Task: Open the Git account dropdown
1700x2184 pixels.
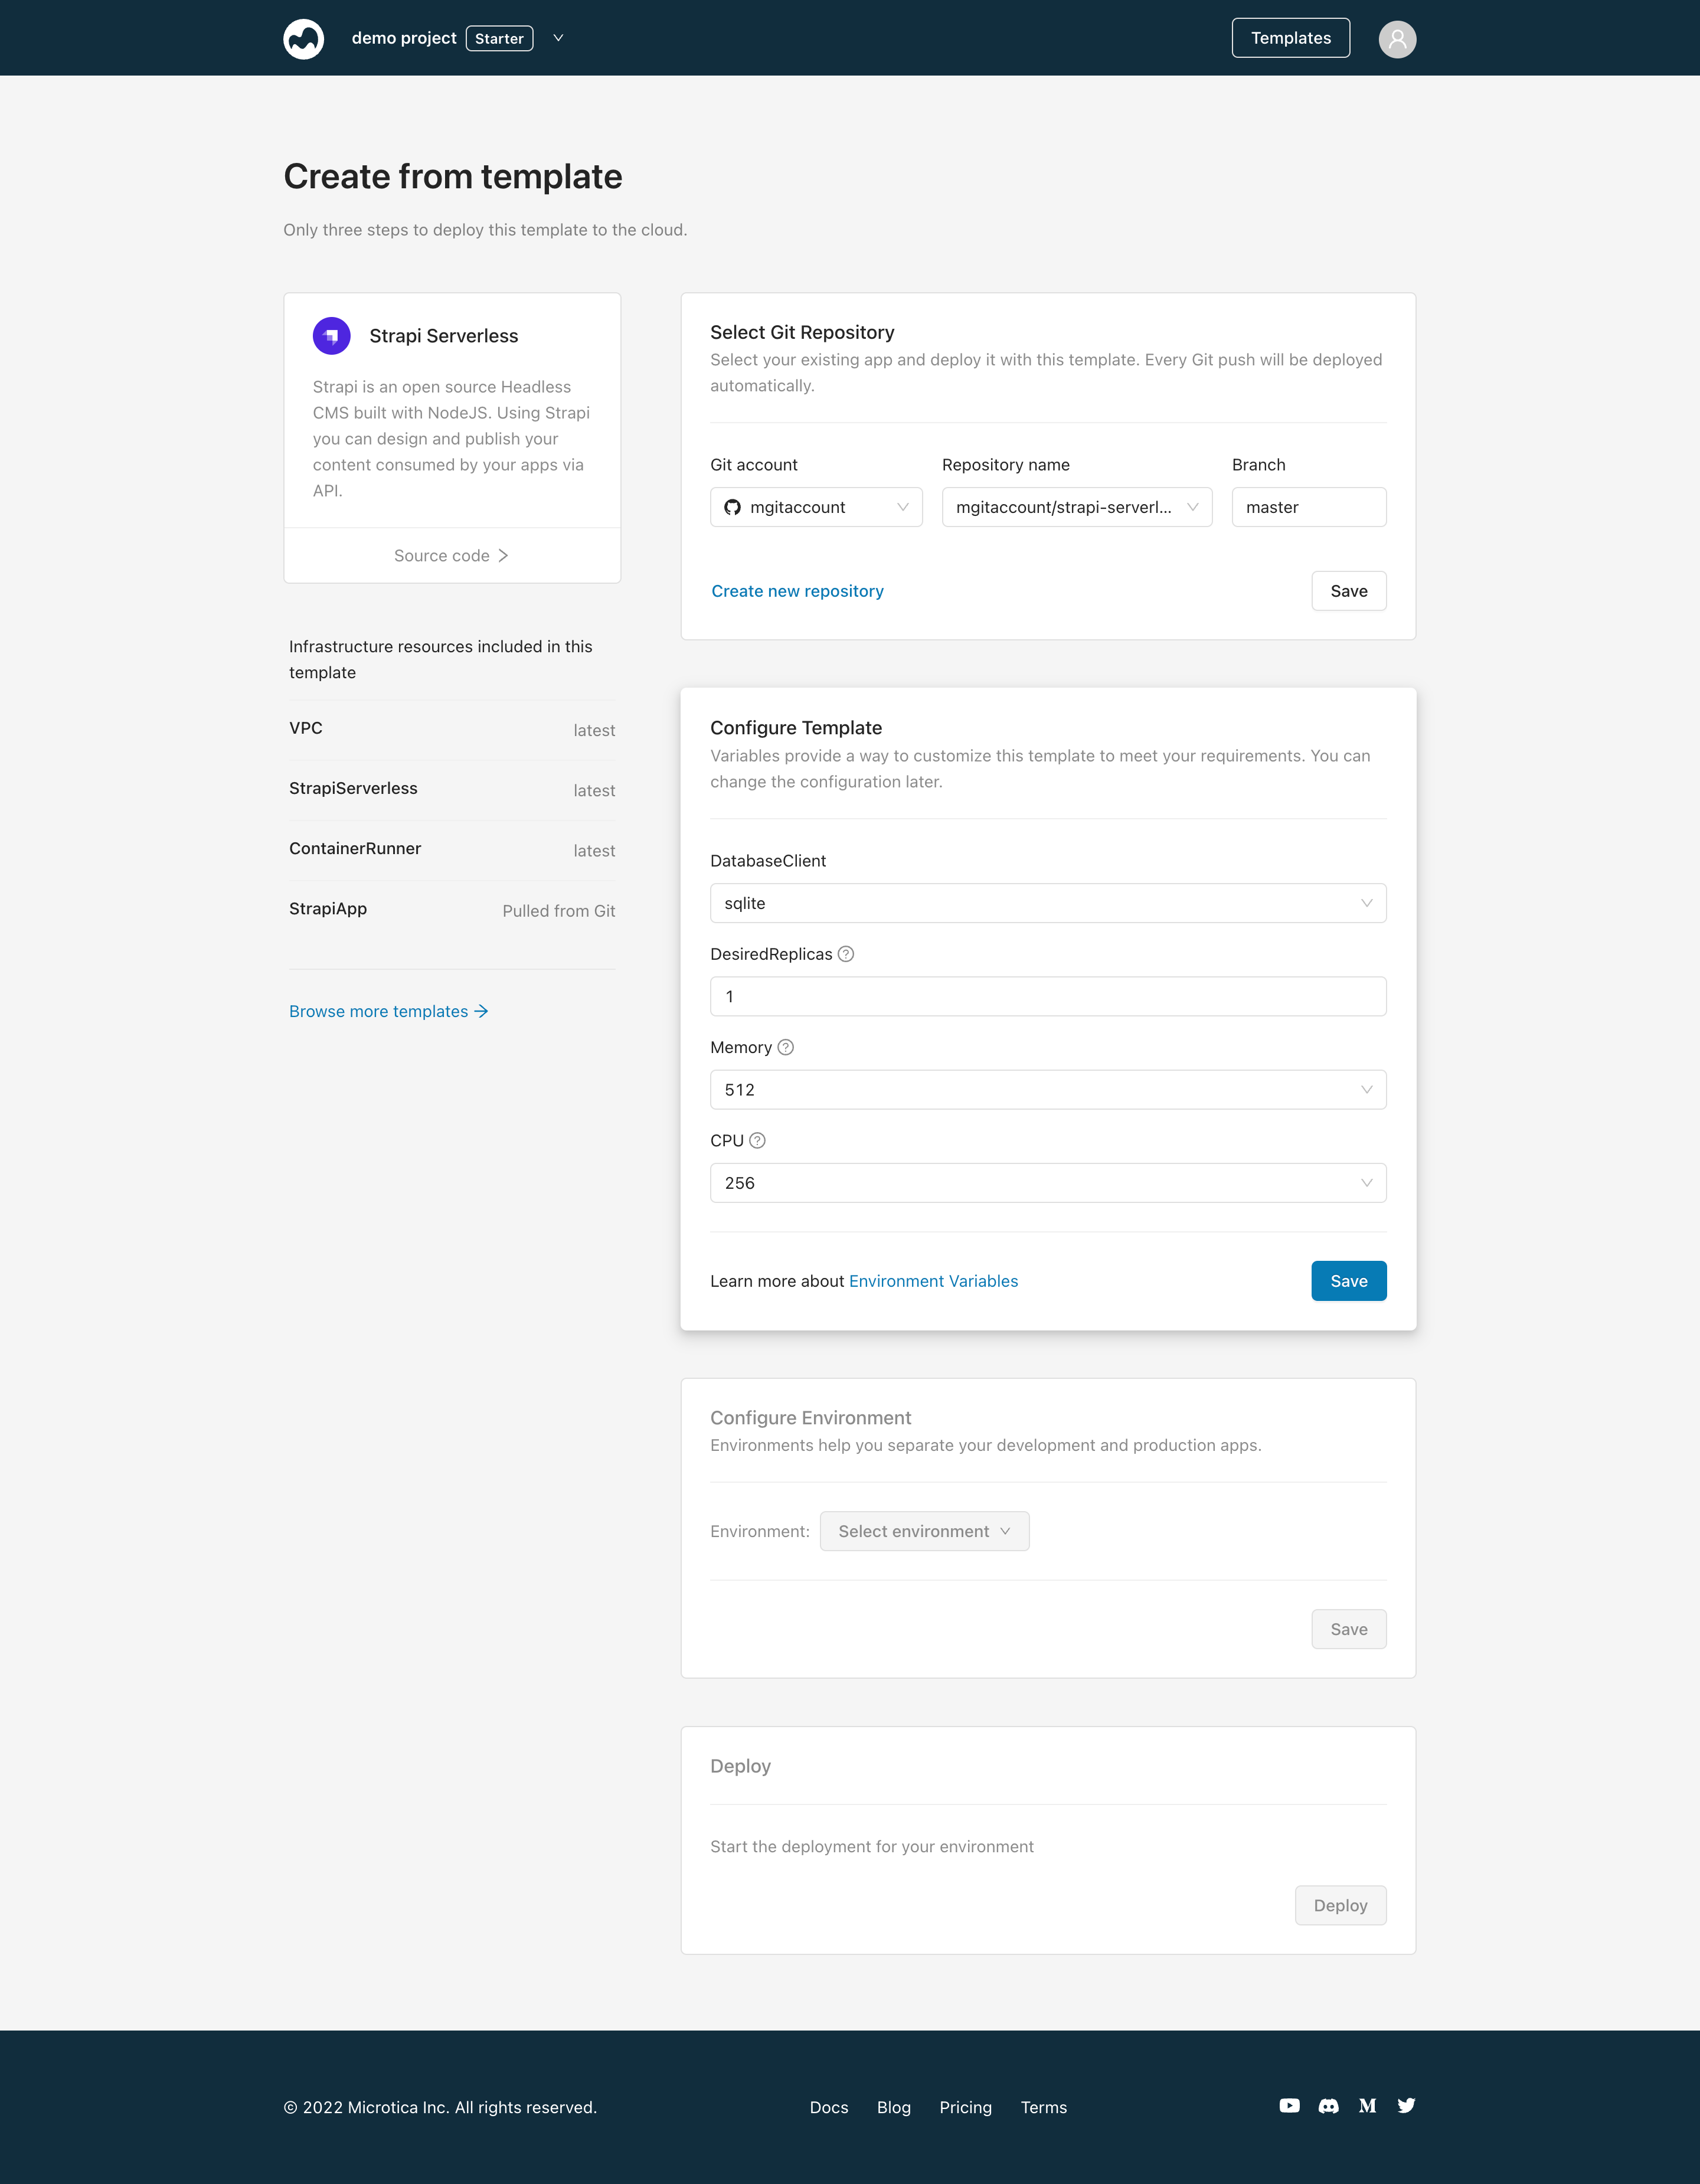Action: pyautogui.click(x=816, y=507)
